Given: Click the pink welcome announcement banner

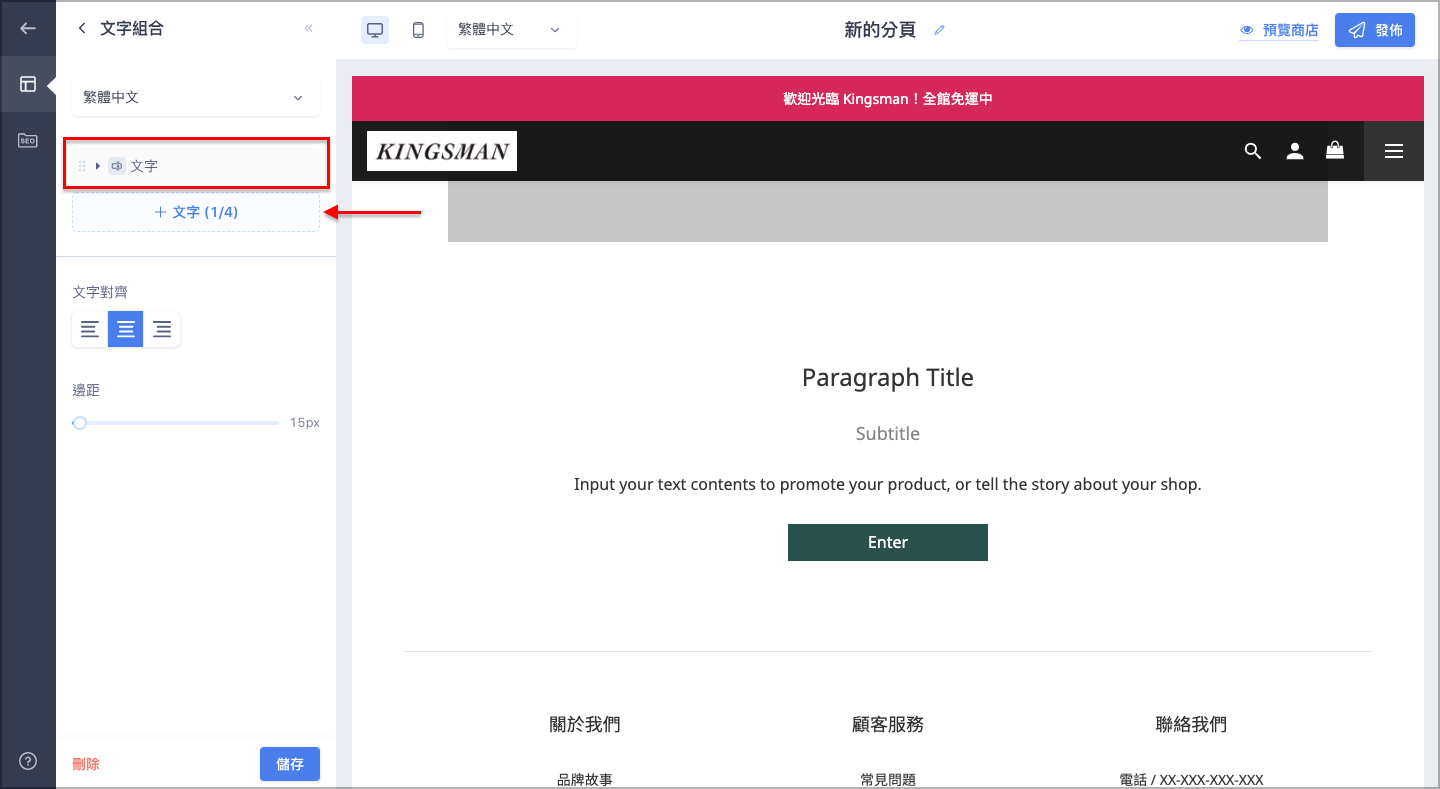Looking at the screenshot, I should (888, 99).
